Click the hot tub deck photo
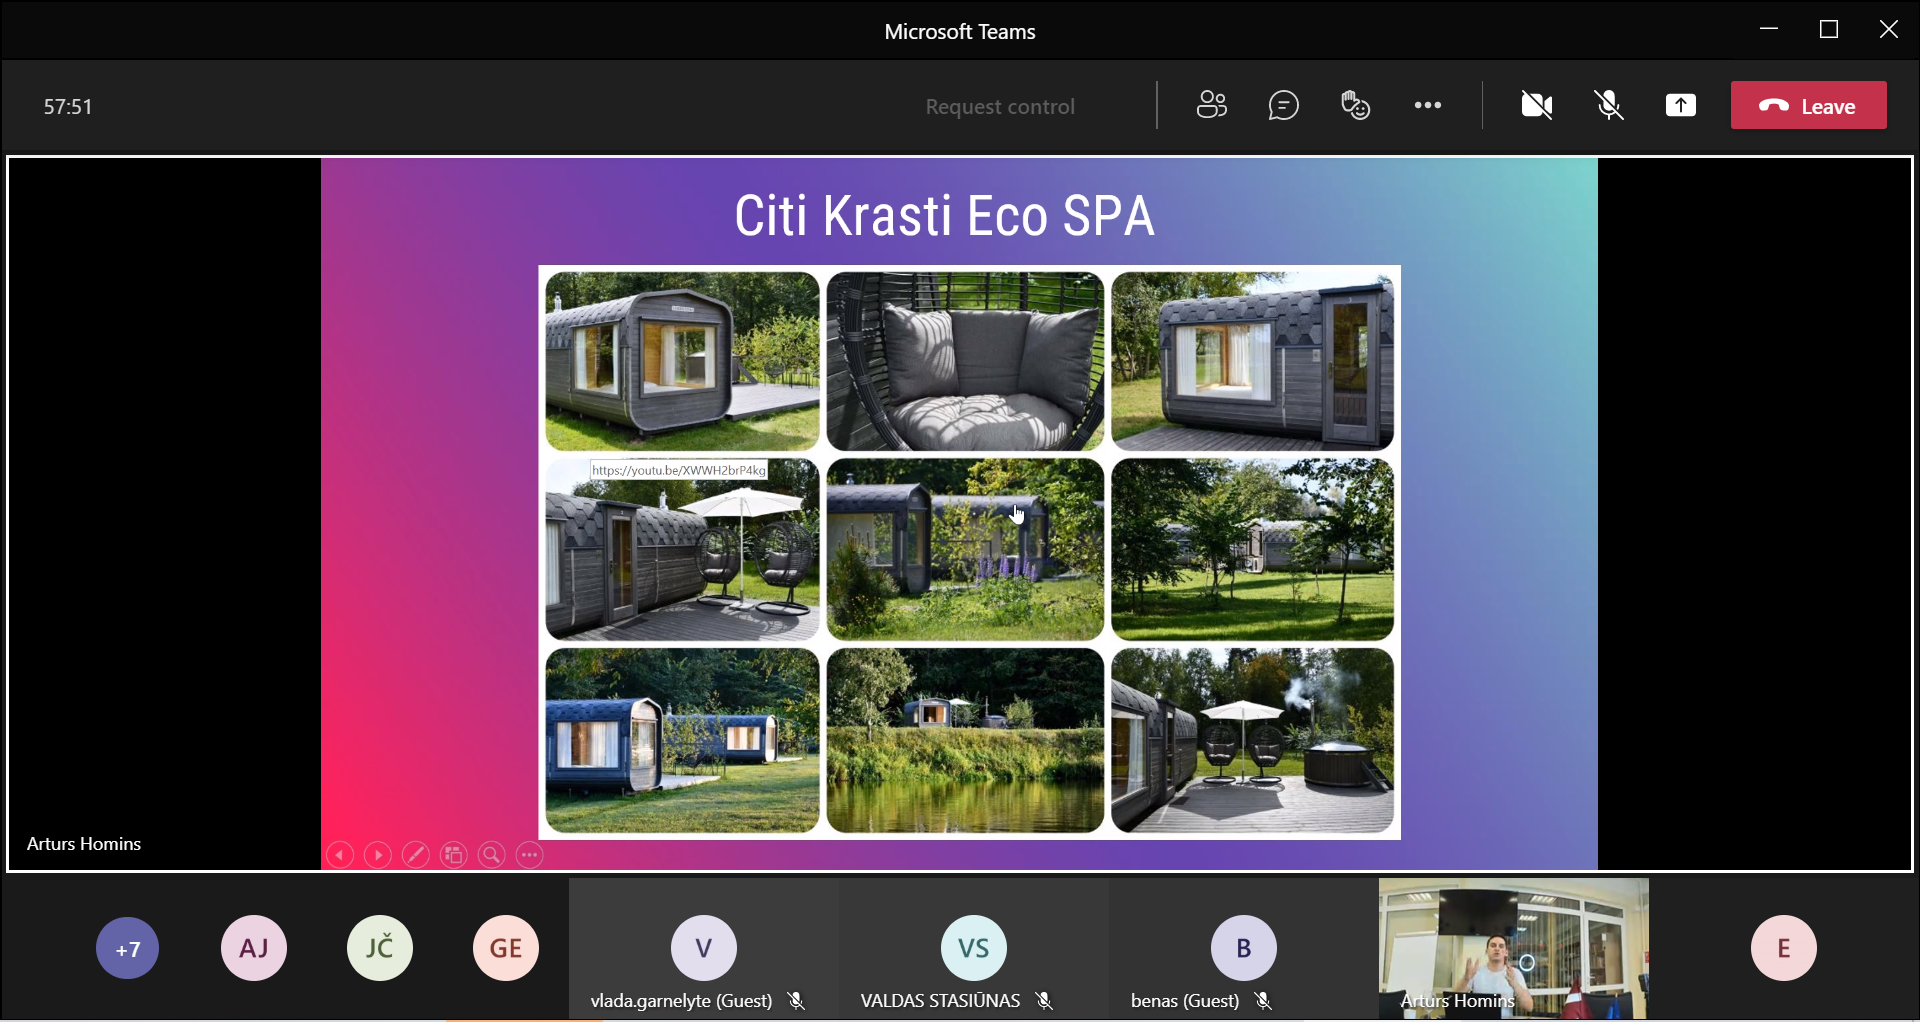The height and width of the screenshot is (1022, 1920). click(x=1252, y=740)
